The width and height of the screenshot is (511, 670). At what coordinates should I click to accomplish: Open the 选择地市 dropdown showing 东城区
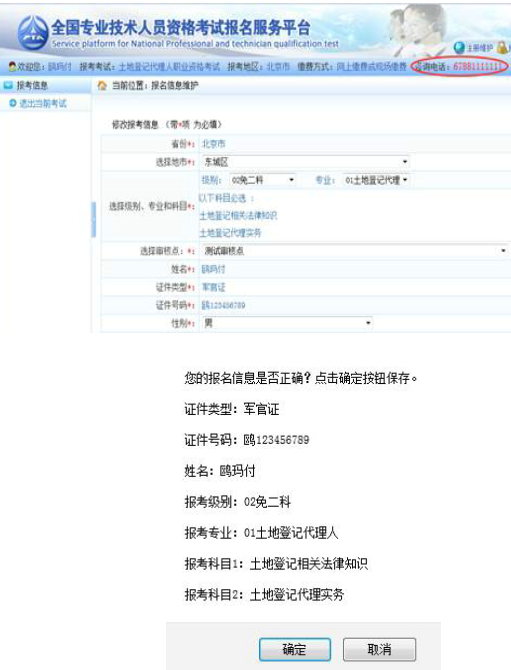tap(305, 162)
